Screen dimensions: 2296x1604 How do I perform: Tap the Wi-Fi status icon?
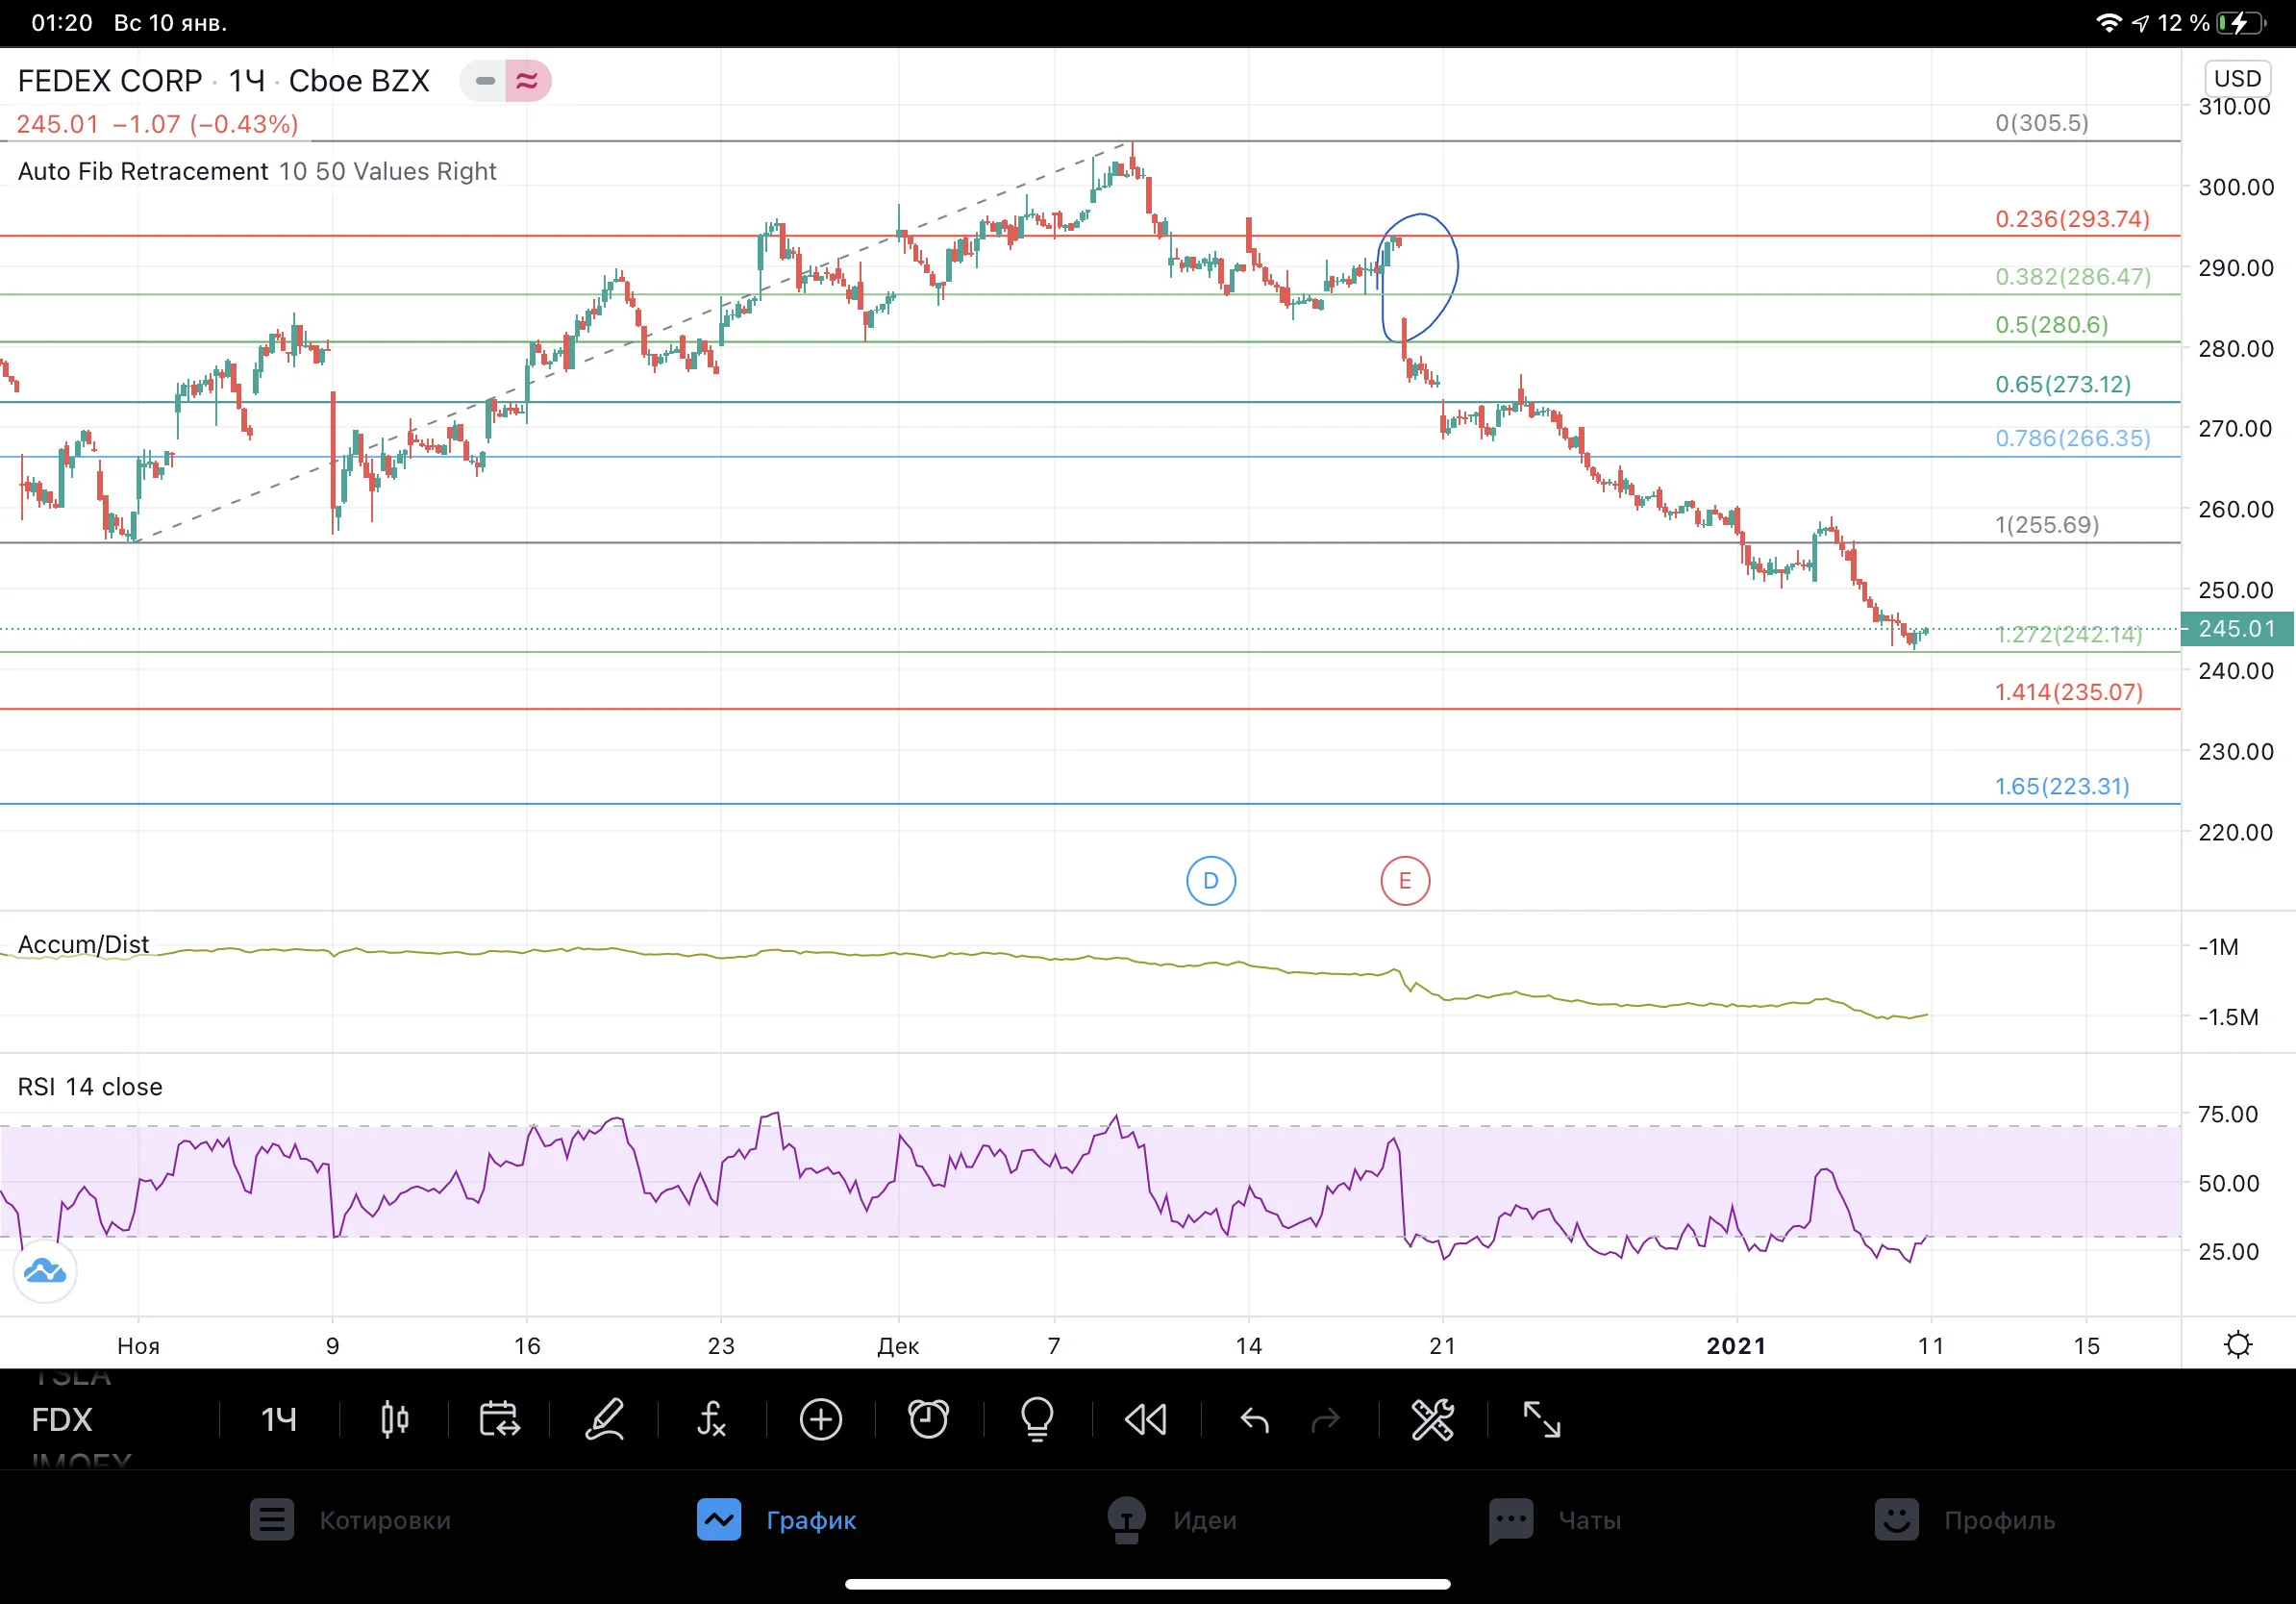point(2108,22)
